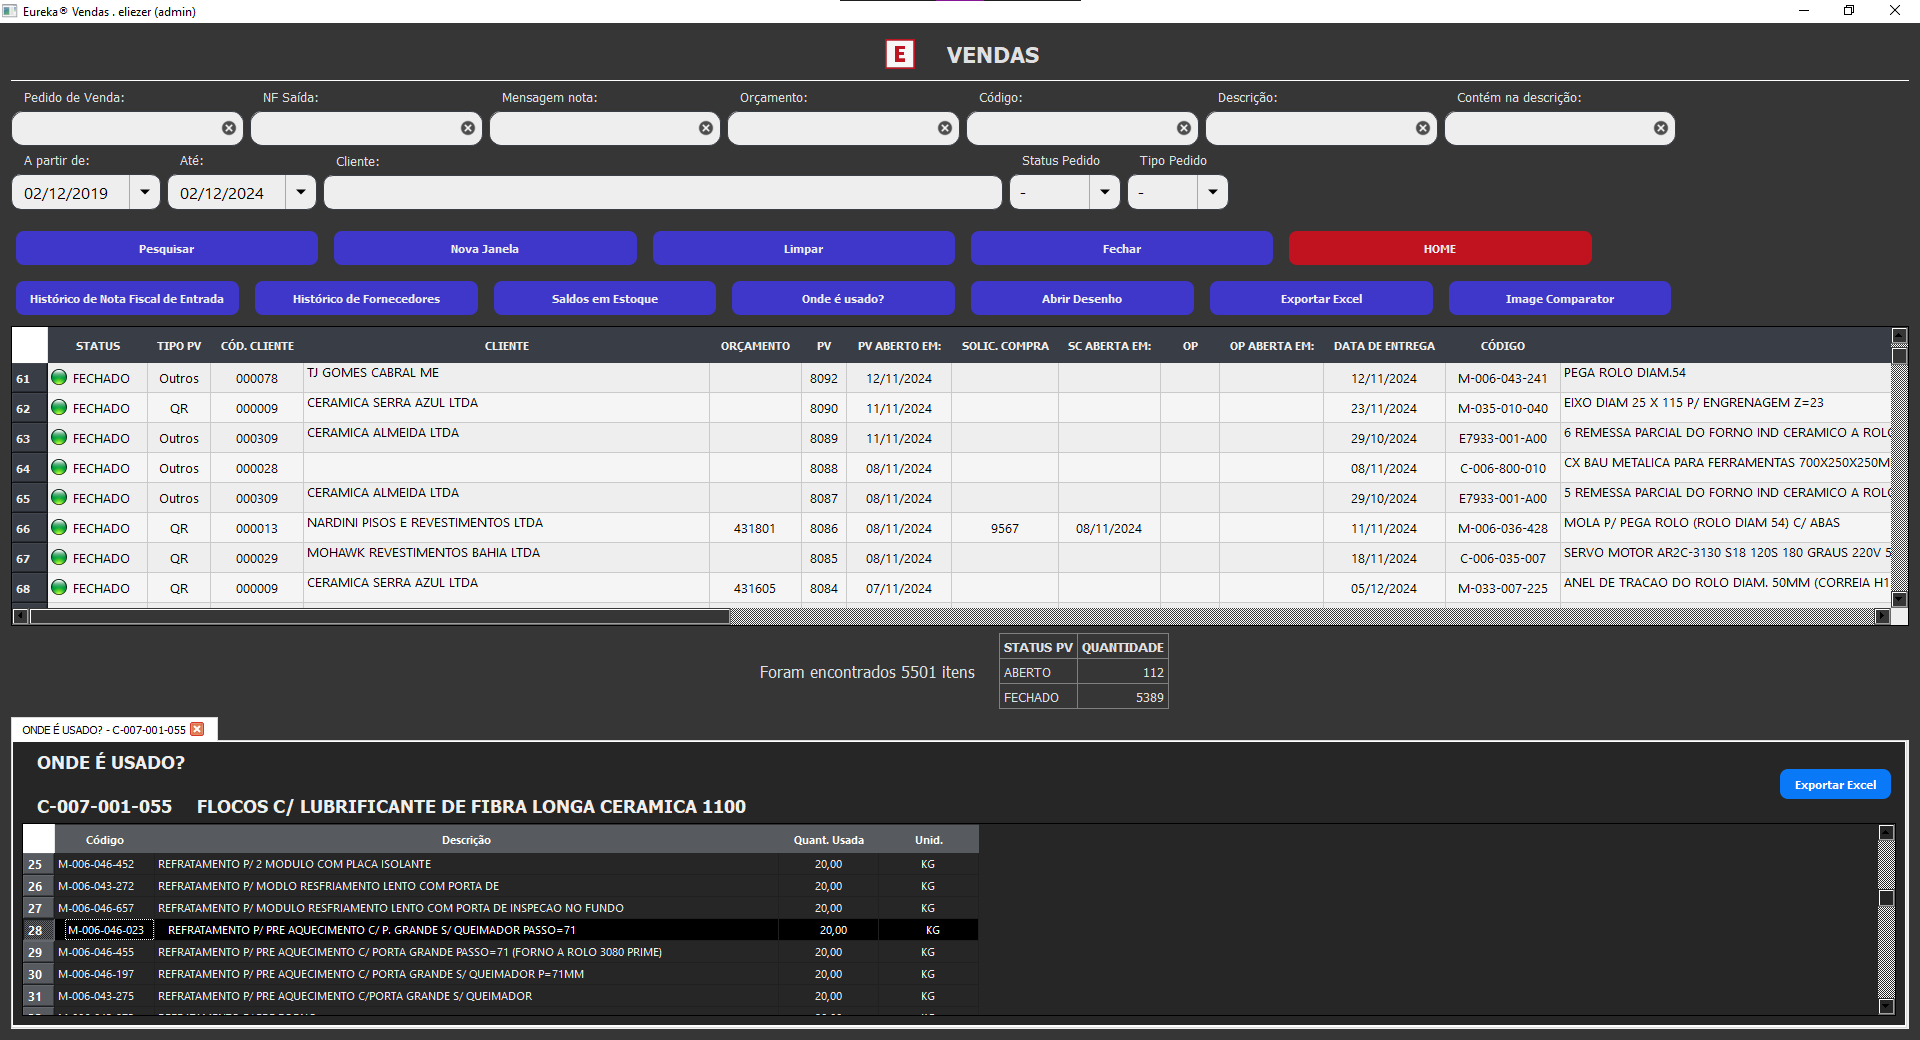Click FECHADO quantity 5389 cell

click(1122, 697)
